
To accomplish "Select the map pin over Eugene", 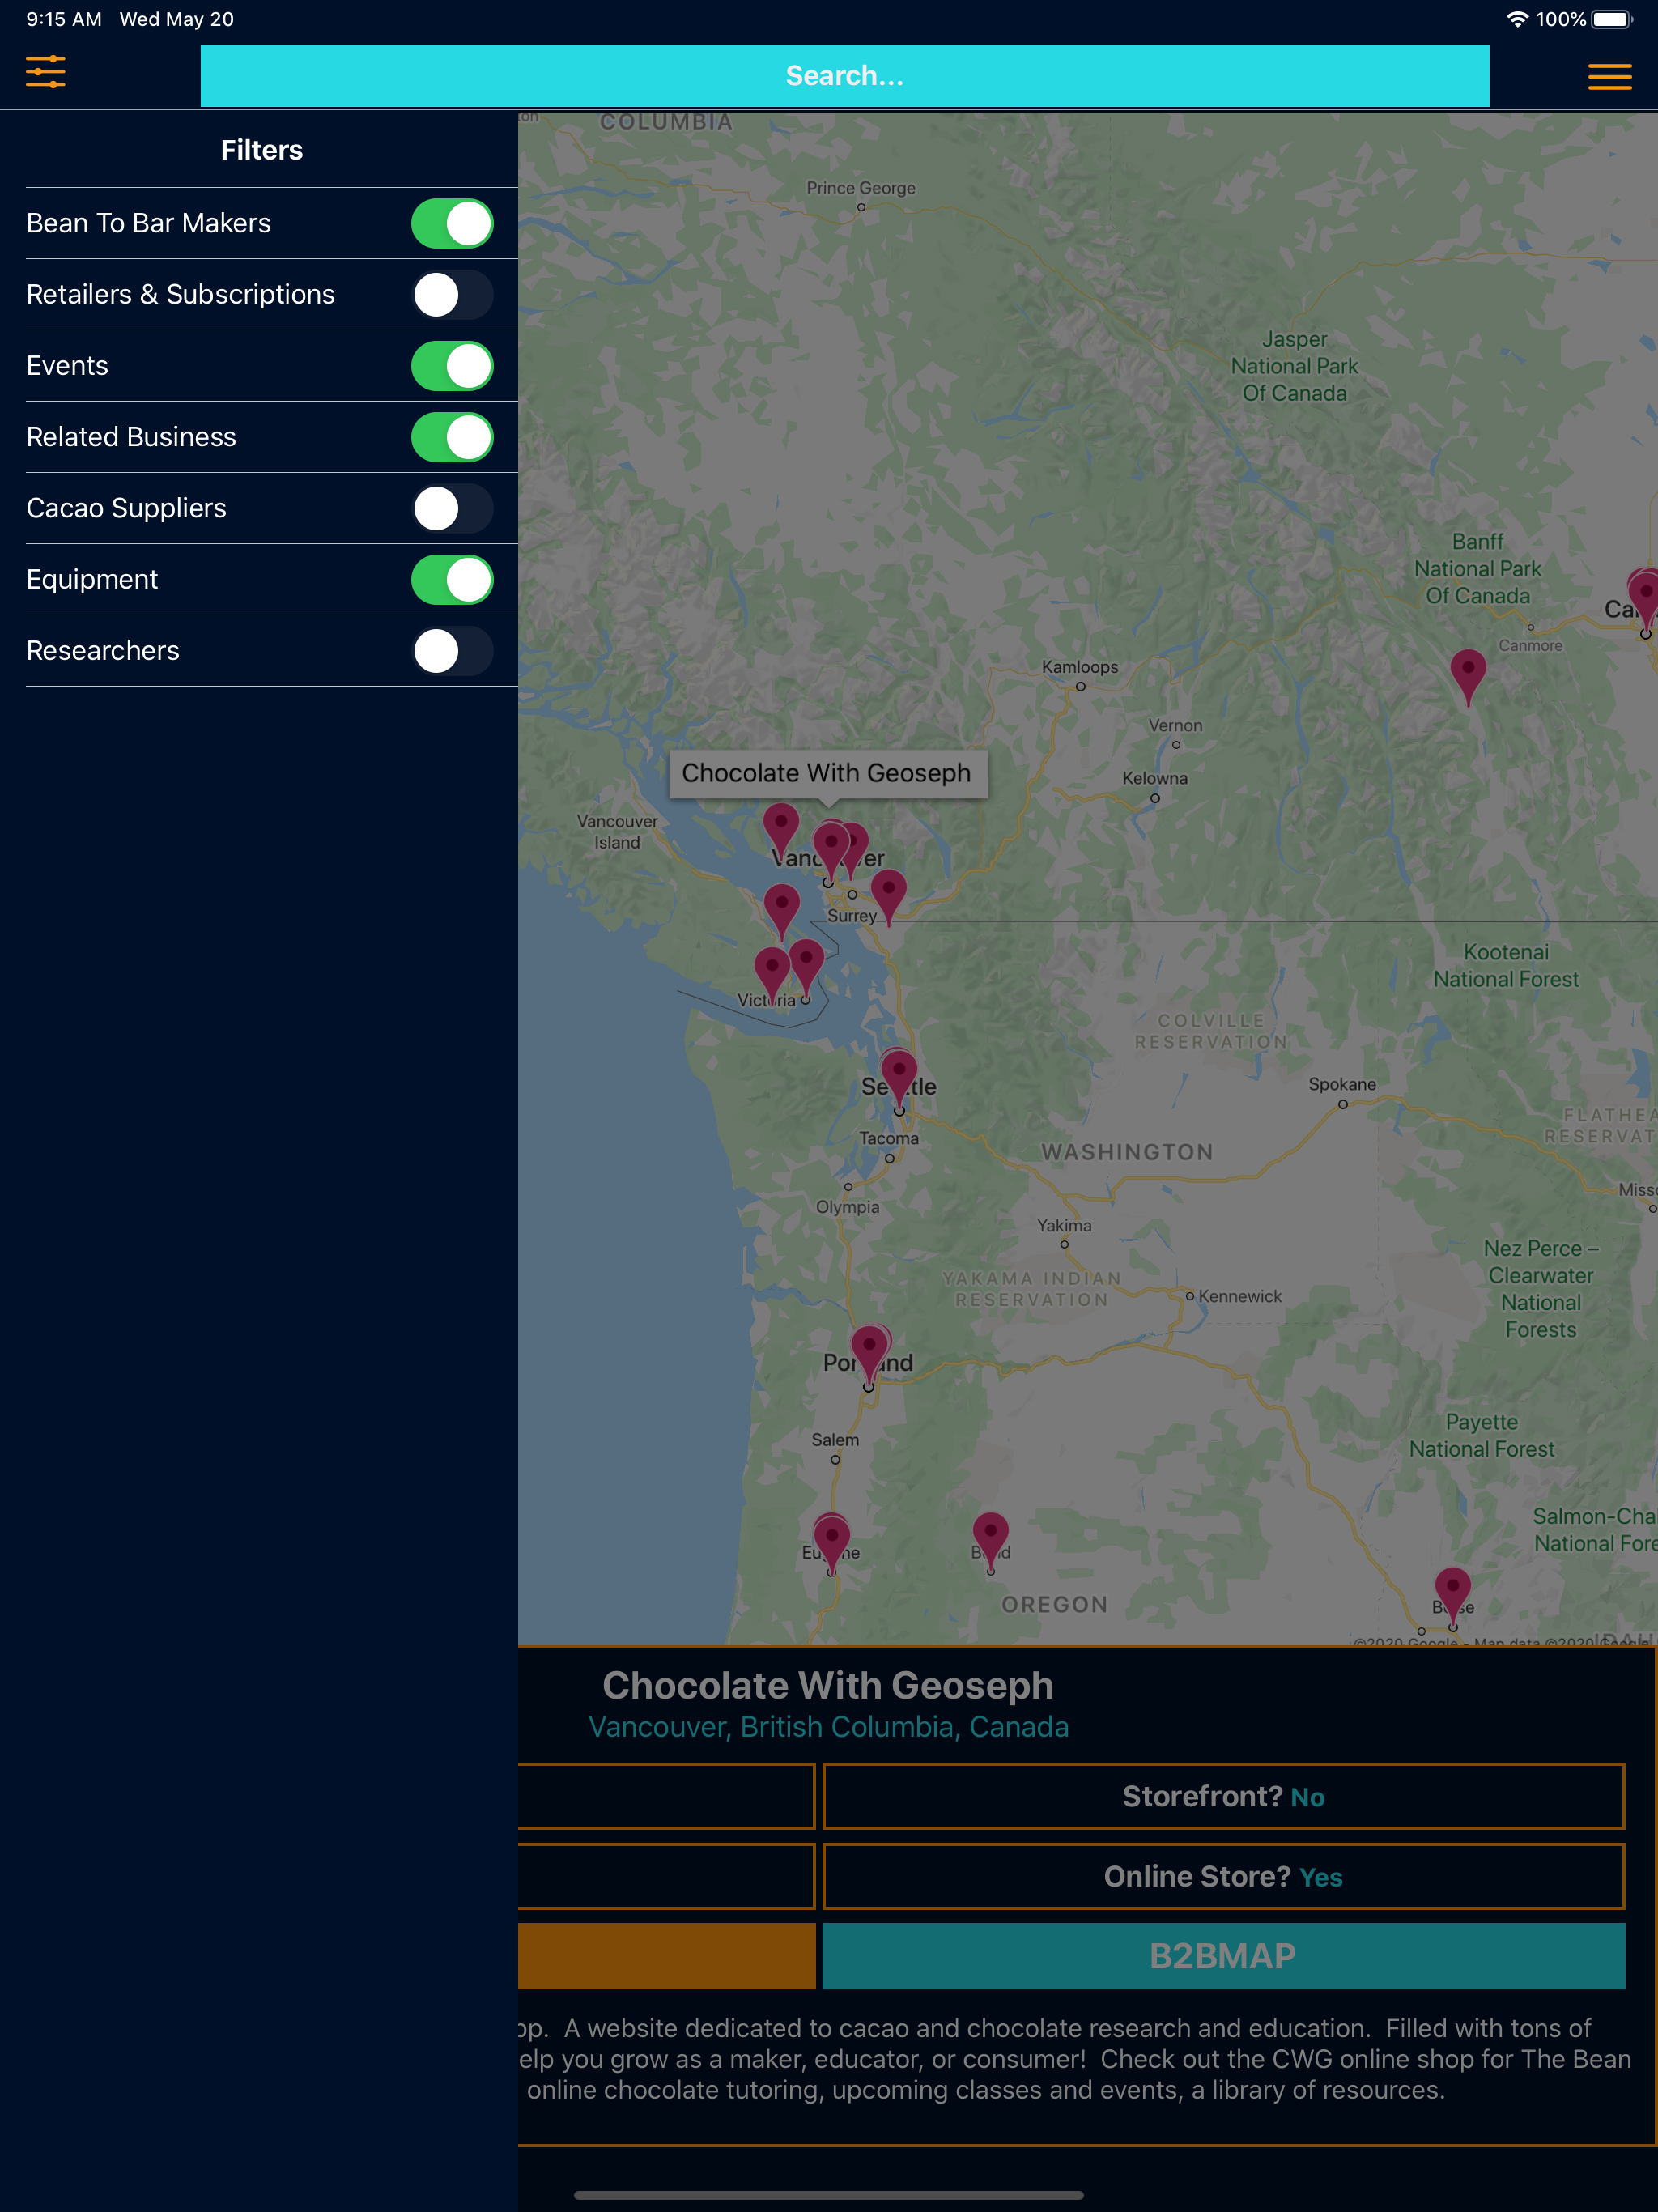I will (x=831, y=1543).
